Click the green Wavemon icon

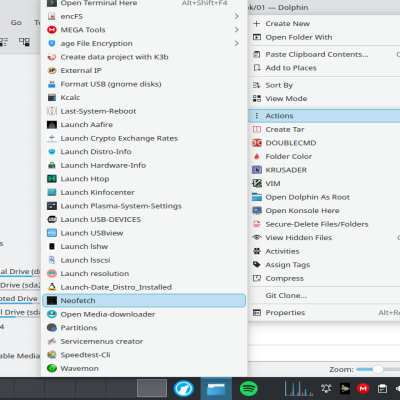(52, 368)
